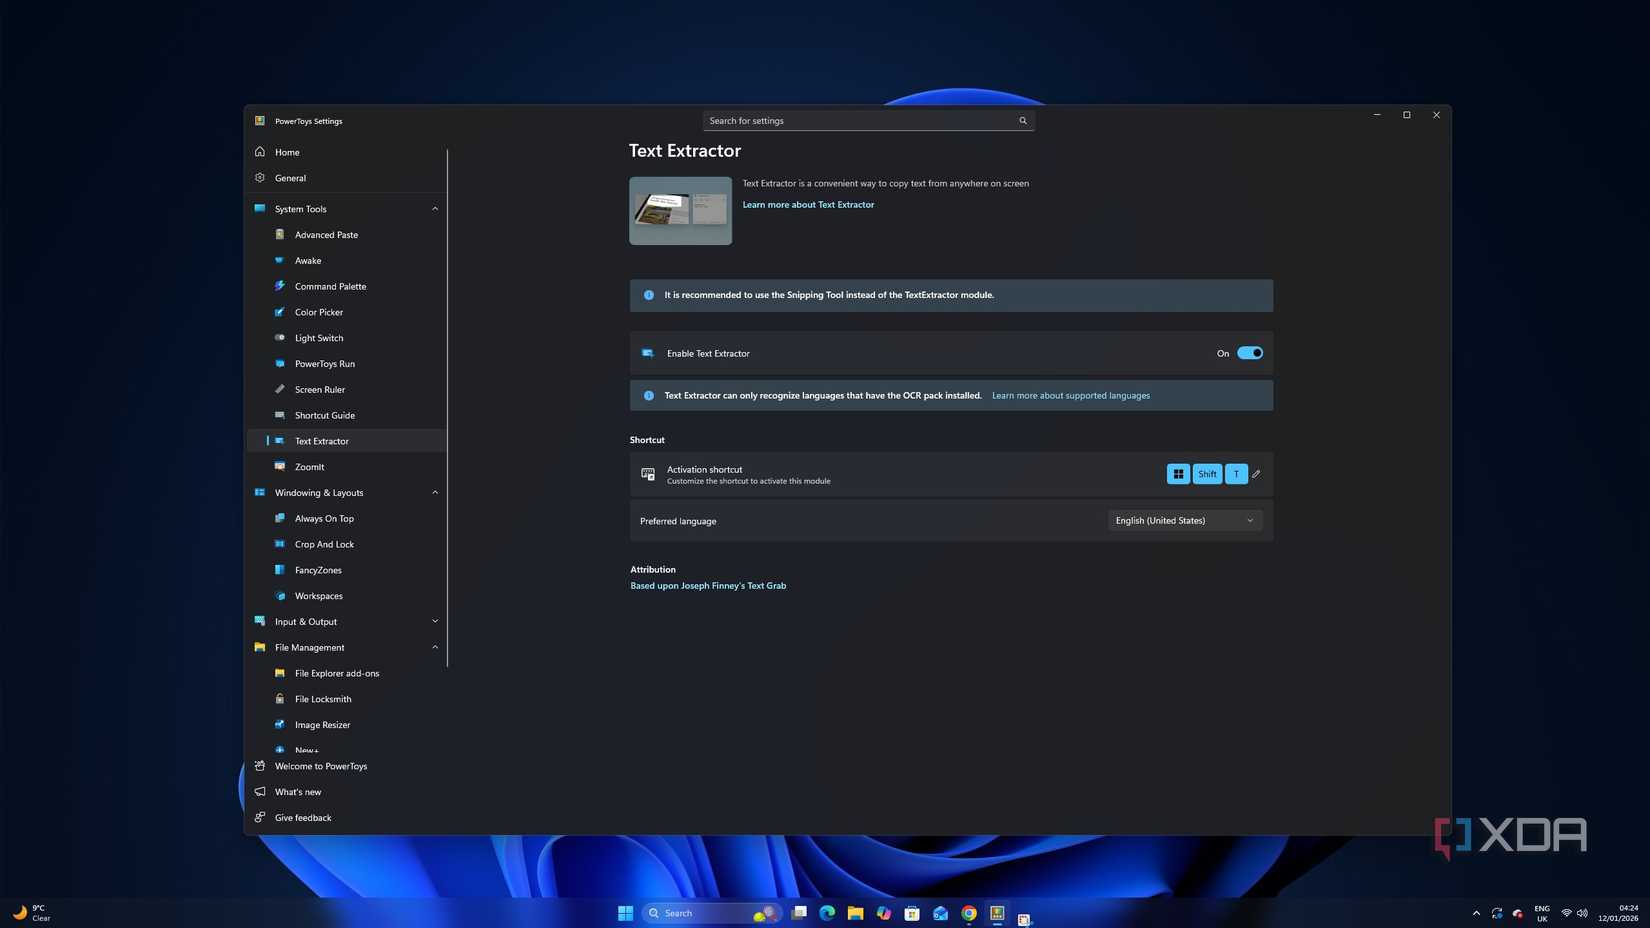Collapse the System Tools group

[x=435, y=209]
